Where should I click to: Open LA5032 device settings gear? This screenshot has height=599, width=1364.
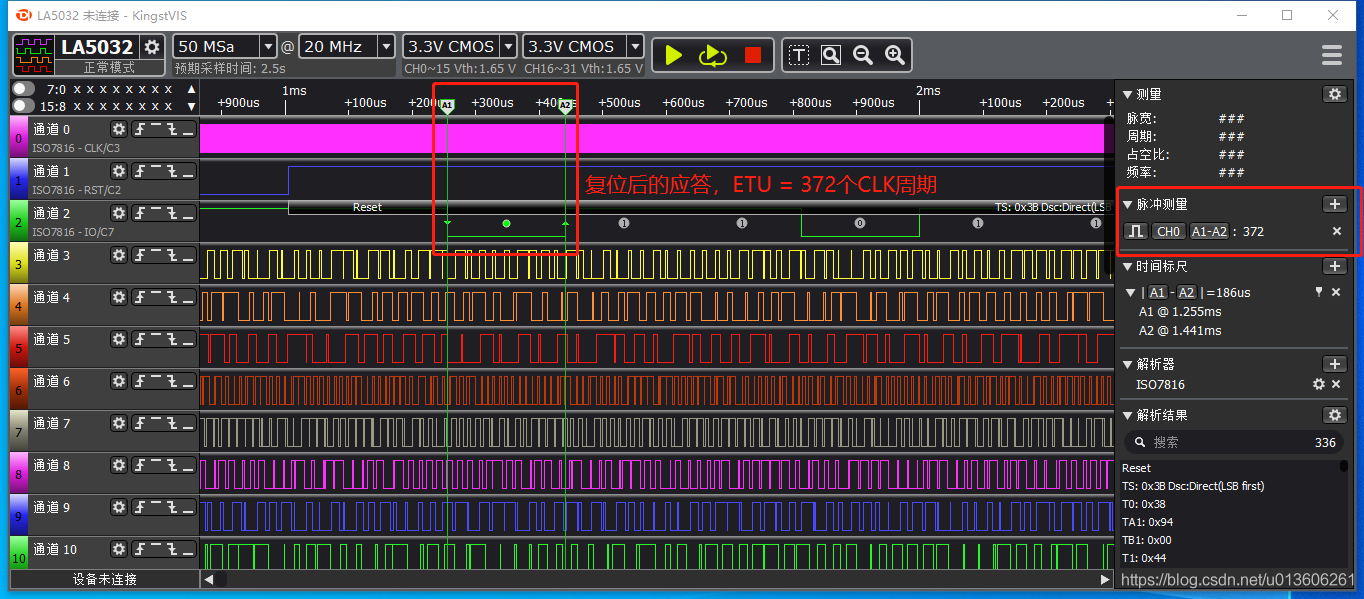pyautogui.click(x=152, y=47)
